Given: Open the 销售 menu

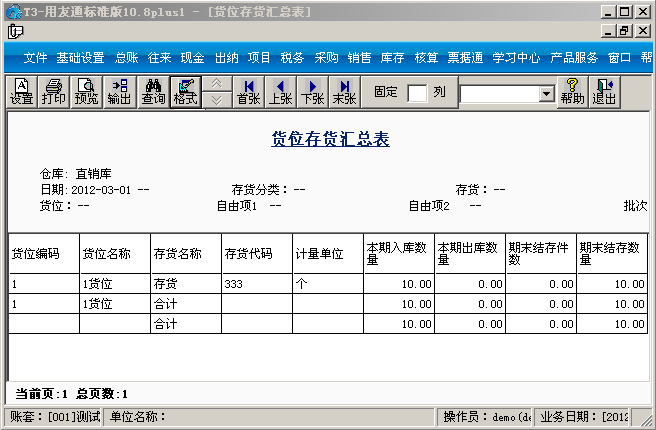Looking at the screenshot, I should tap(359, 58).
